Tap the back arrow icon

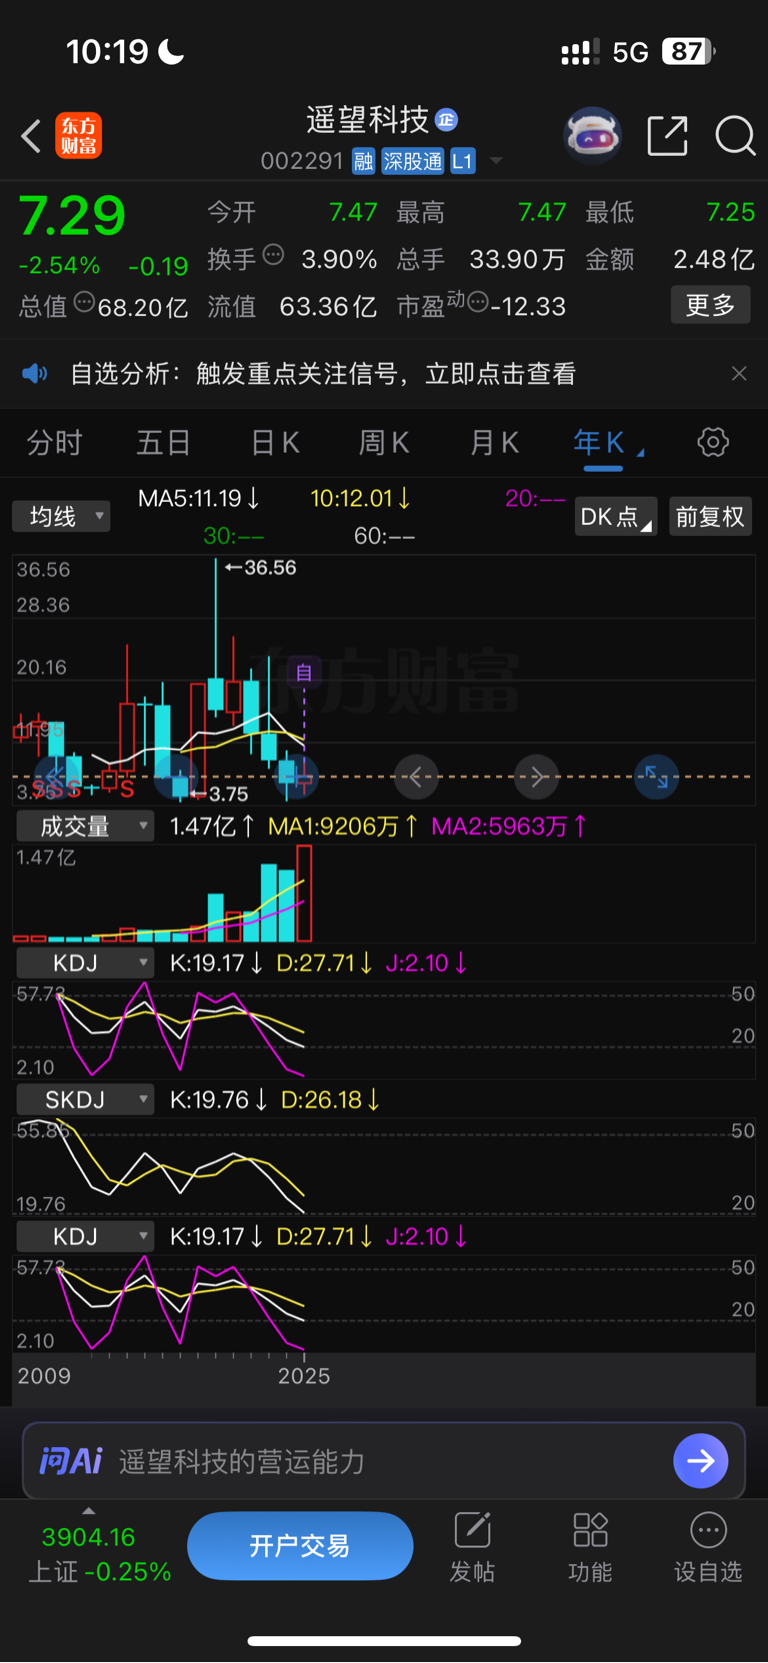pos(31,136)
